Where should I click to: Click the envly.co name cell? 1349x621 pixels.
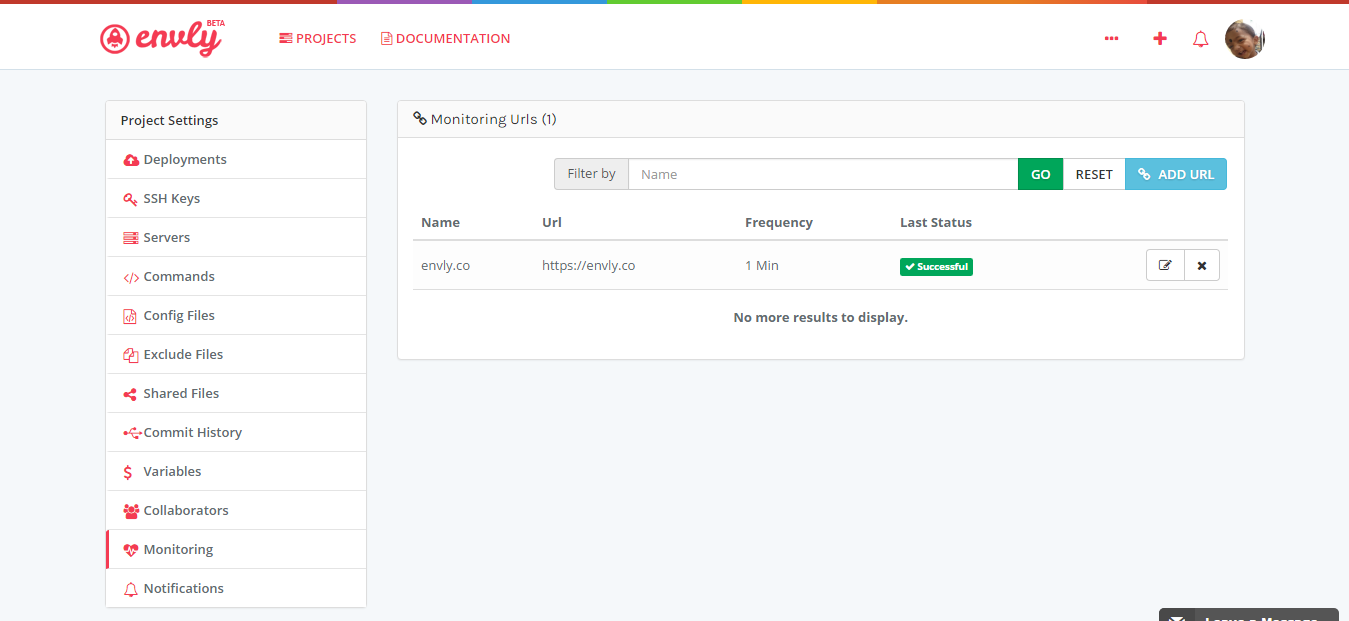(x=446, y=266)
